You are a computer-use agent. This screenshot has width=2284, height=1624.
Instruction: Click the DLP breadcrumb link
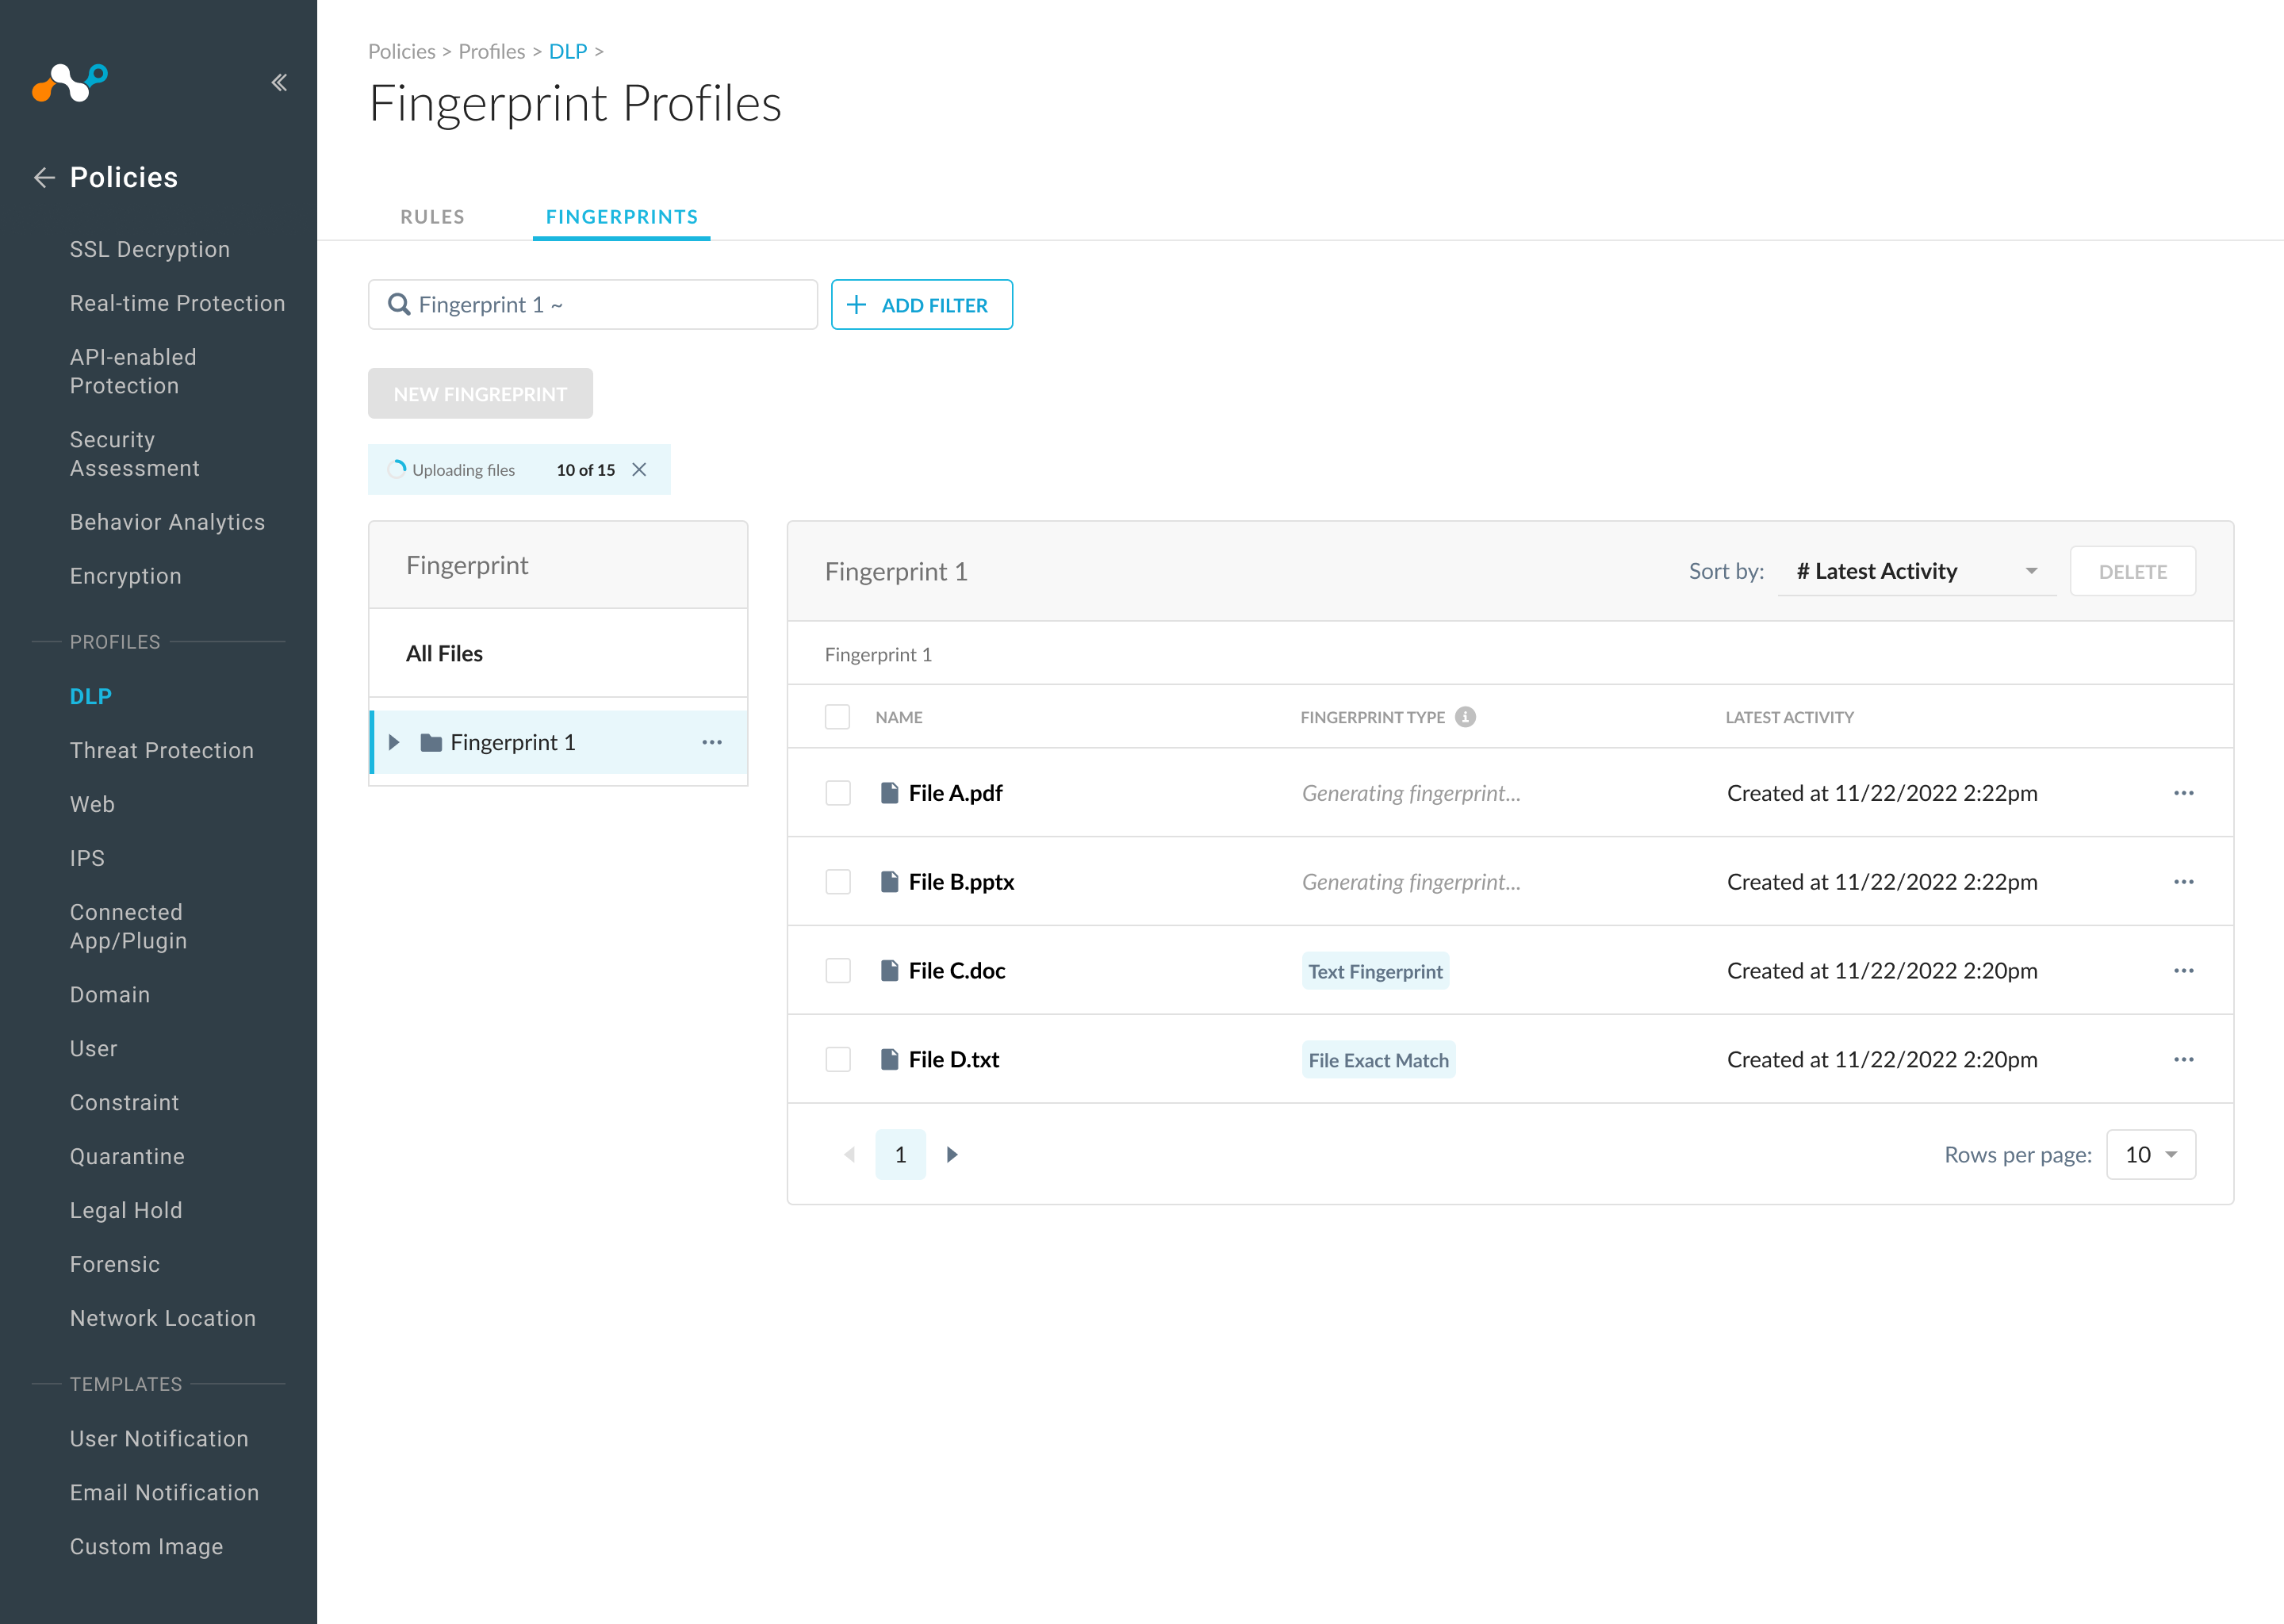click(x=567, y=51)
